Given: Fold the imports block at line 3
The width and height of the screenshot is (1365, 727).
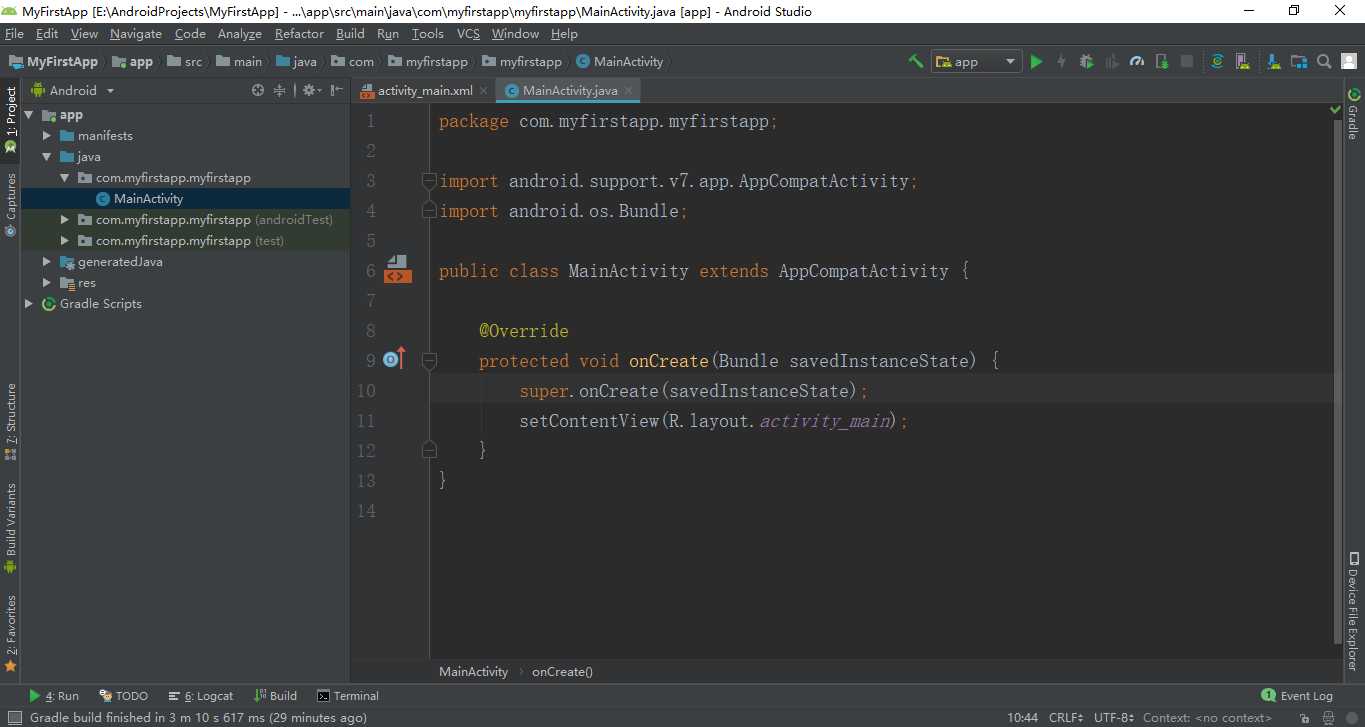Looking at the screenshot, I should [x=429, y=181].
